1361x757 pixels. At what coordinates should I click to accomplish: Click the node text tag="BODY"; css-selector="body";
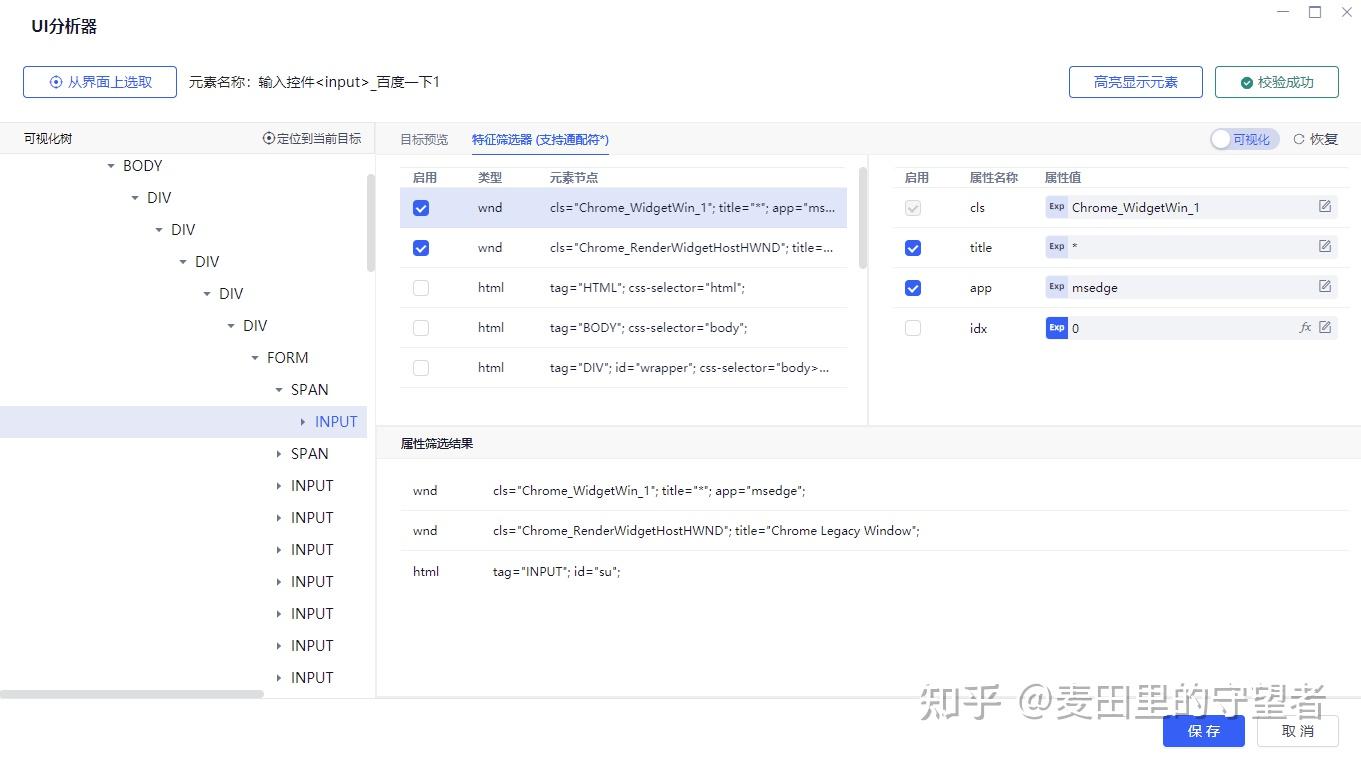tap(648, 328)
